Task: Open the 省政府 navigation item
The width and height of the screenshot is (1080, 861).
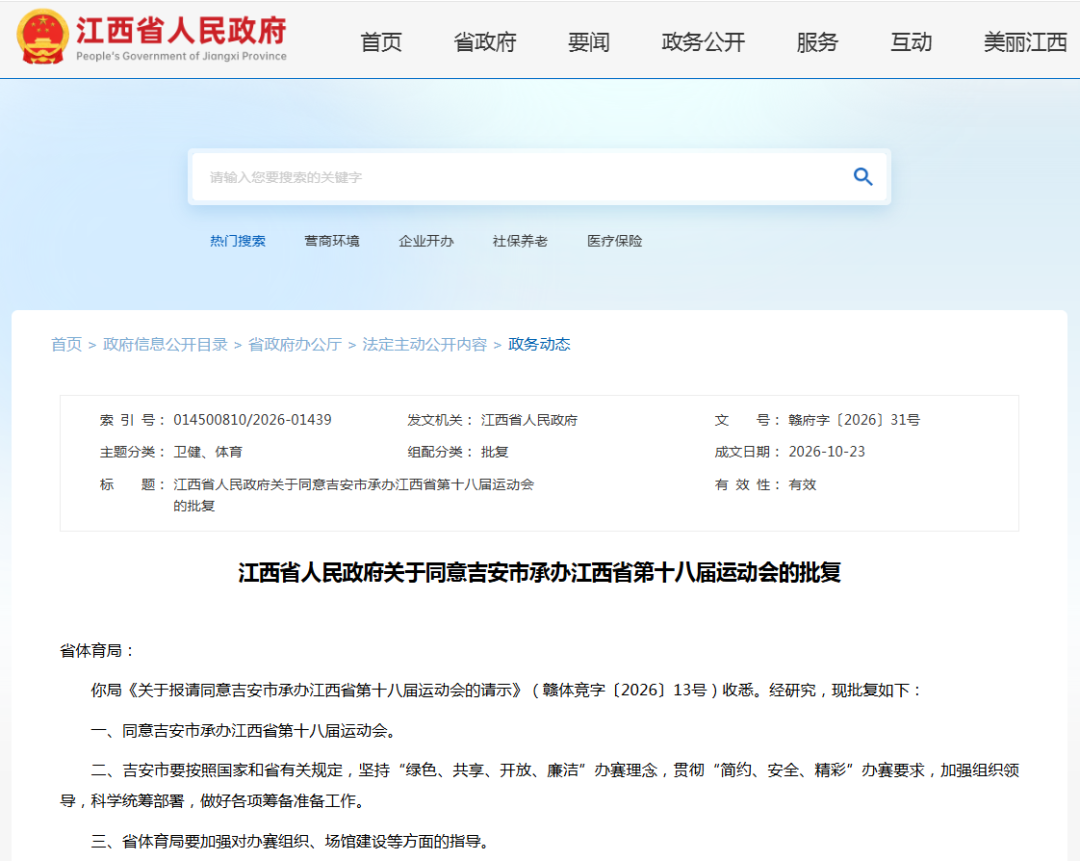Action: coord(485,42)
